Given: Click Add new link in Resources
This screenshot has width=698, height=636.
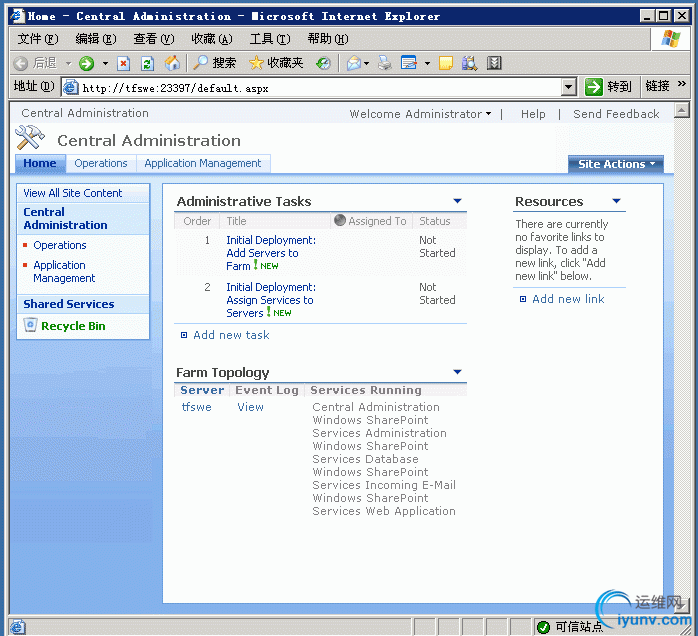Looking at the screenshot, I should click(568, 299).
